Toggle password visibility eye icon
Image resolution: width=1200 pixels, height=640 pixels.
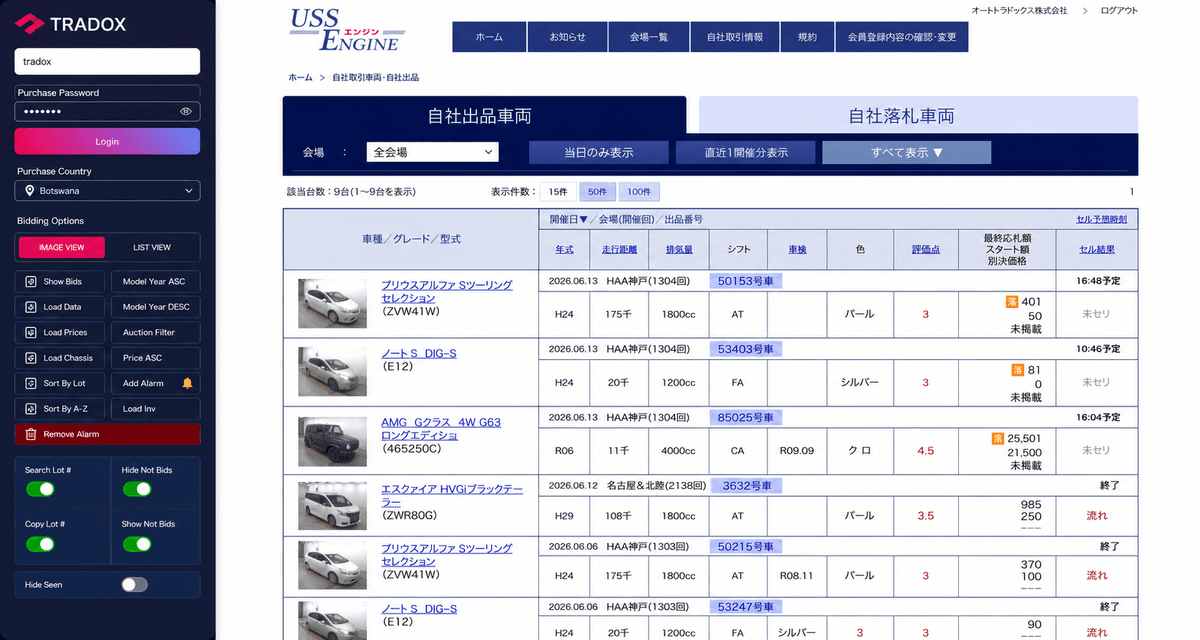point(186,111)
